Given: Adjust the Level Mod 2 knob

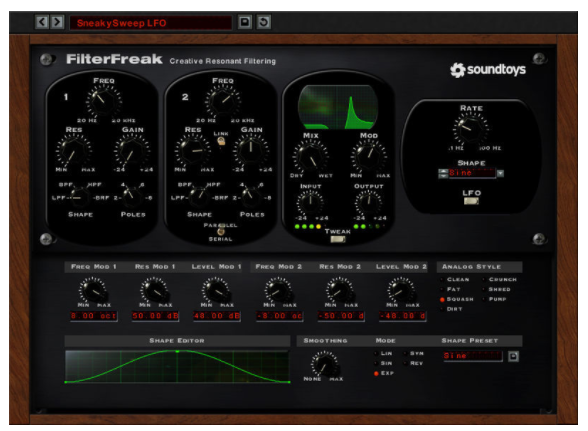Looking at the screenshot, I should pyautogui.click(x=401, y=291).
